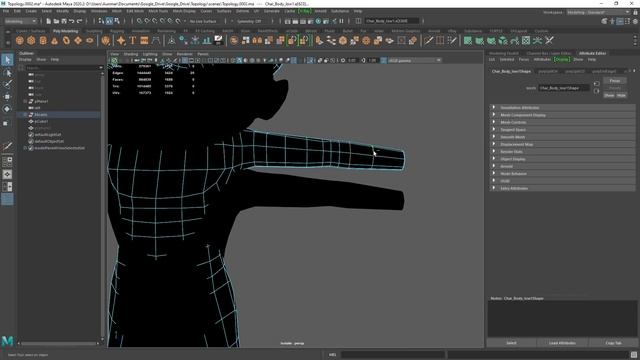Click the UV editor shelf icon
The image size is (640, 360).
click(x=526, y=40)
